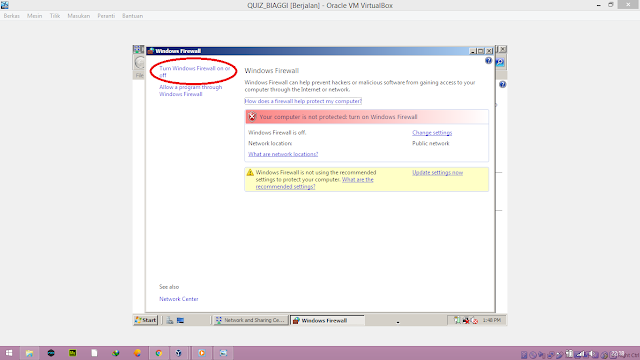Open What are network locations link
Screen dimensions: 640x360
[283, 154]
